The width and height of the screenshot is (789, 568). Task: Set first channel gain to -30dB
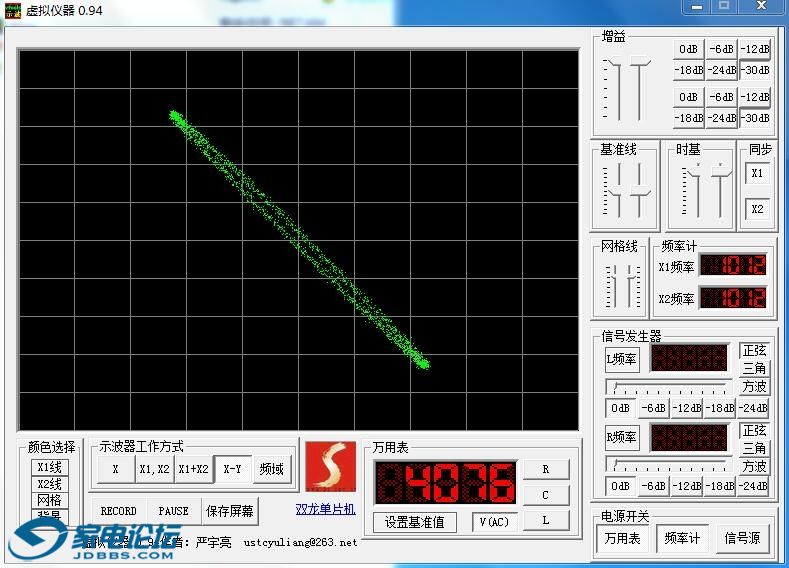[755, 70]
